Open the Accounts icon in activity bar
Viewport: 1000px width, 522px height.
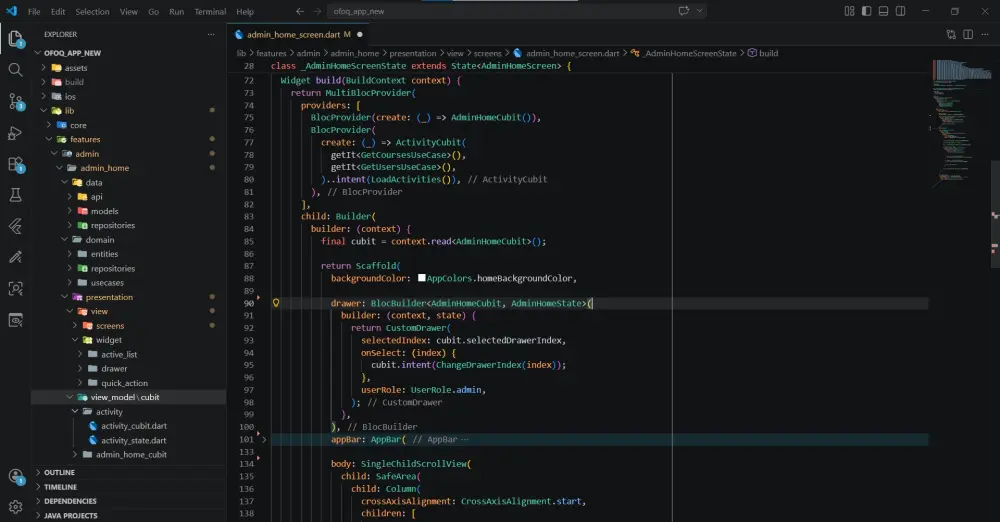coord(15,476)
